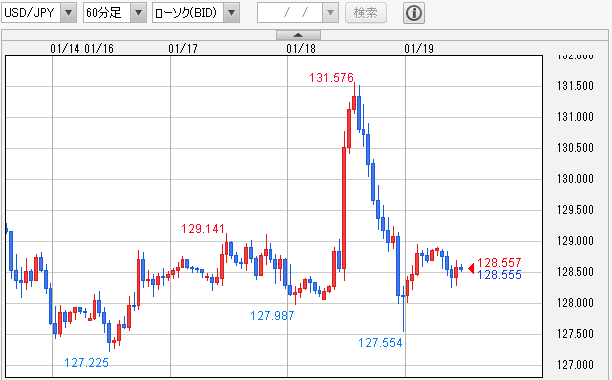Screen dimensions: 612x380
Task: Click the 127.000 price axis label
Action: (x=575, y=365)
